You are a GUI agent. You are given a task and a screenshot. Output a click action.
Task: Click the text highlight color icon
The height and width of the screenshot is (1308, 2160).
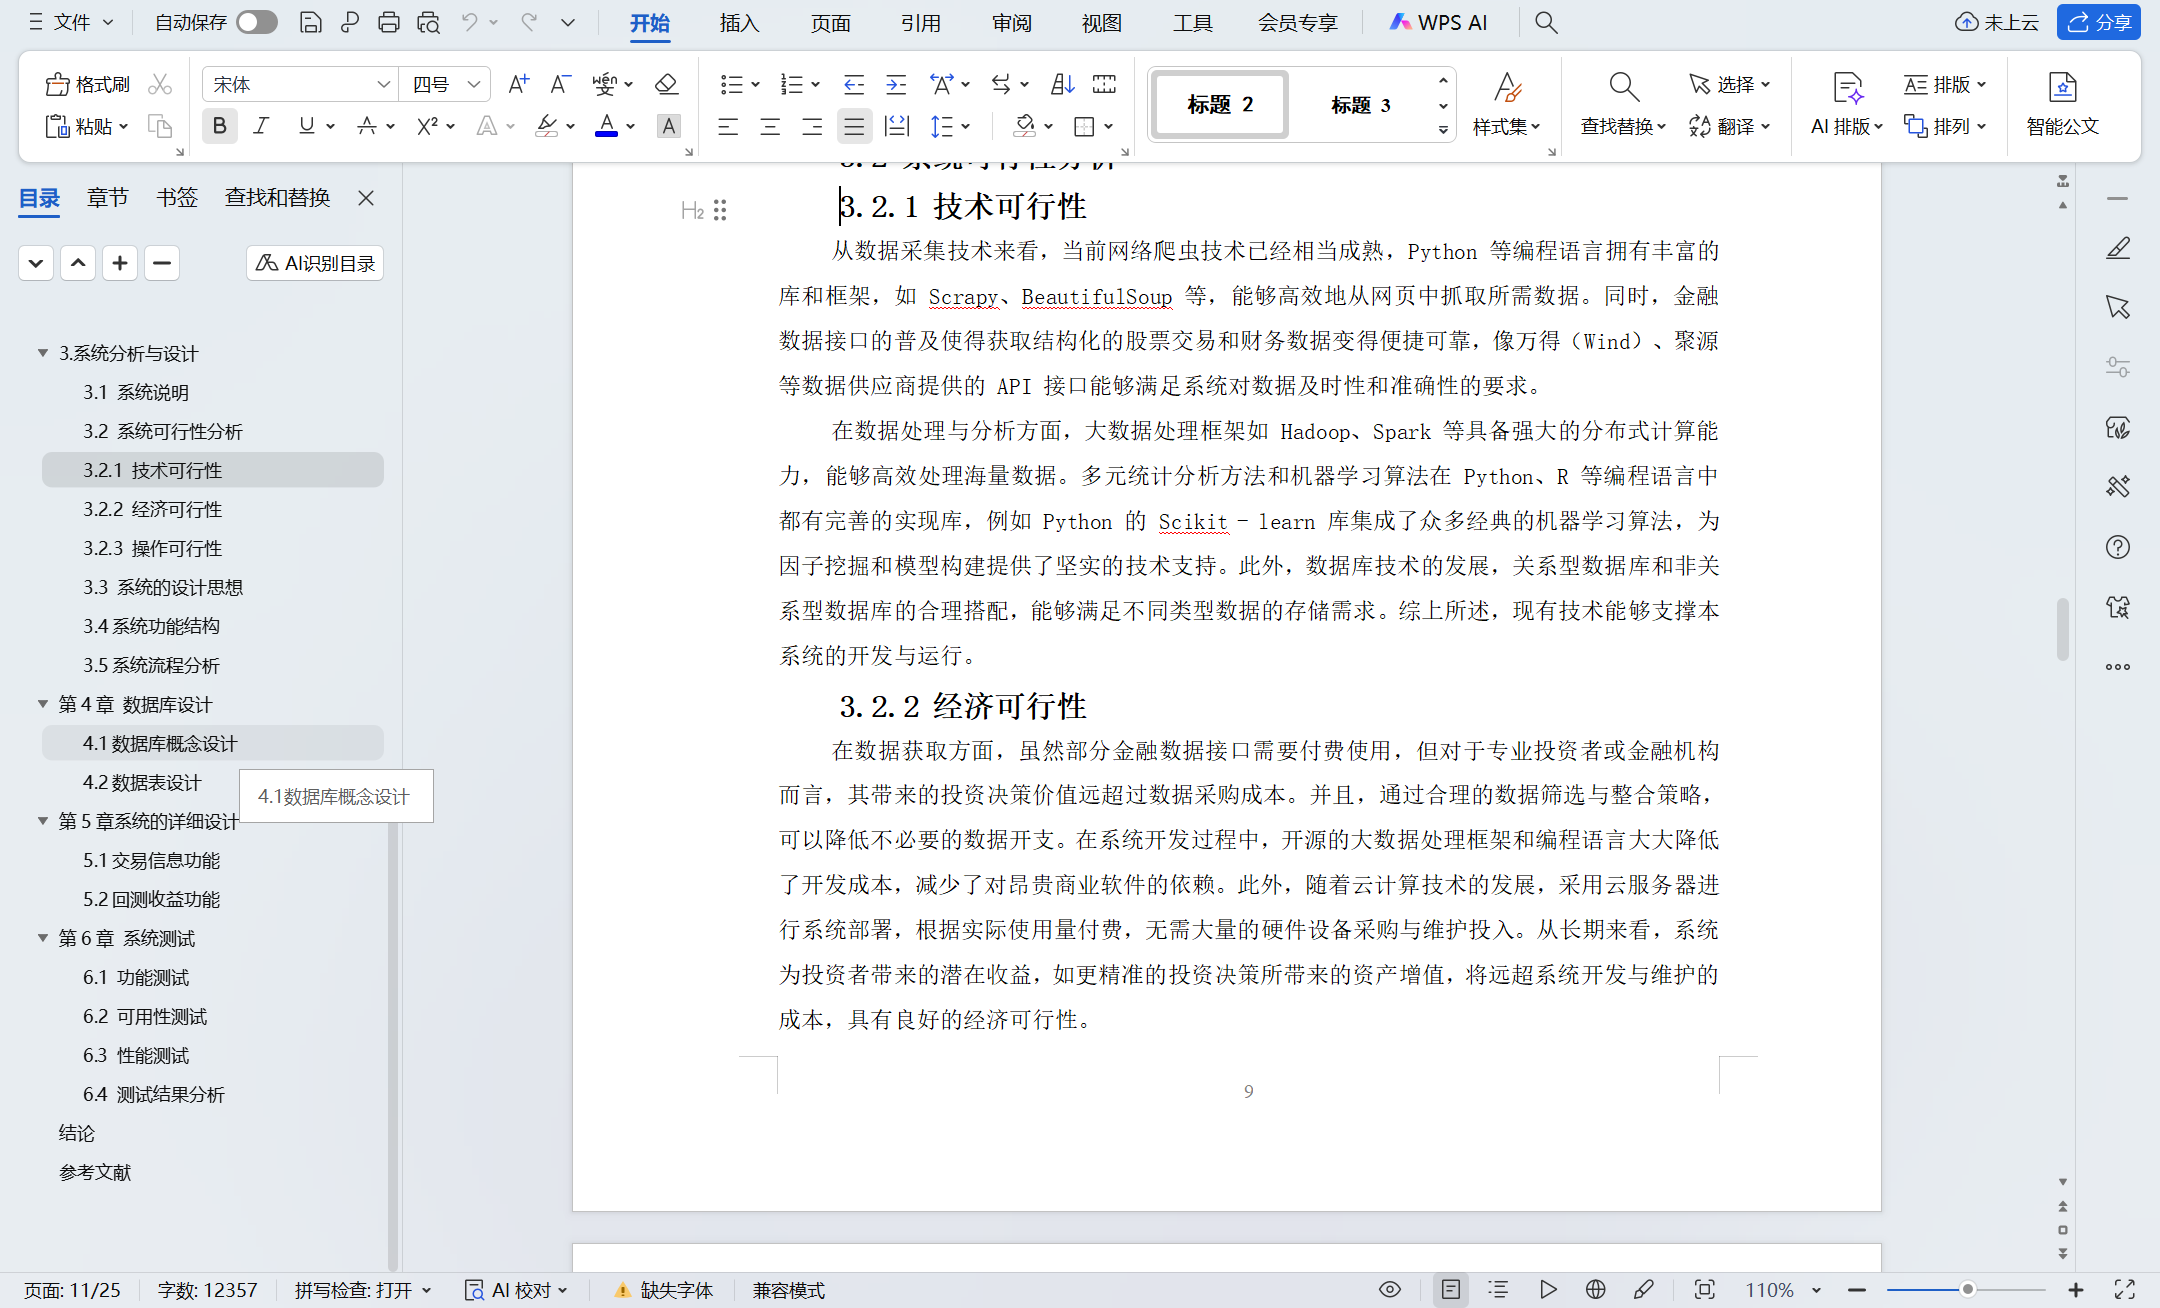546,126
